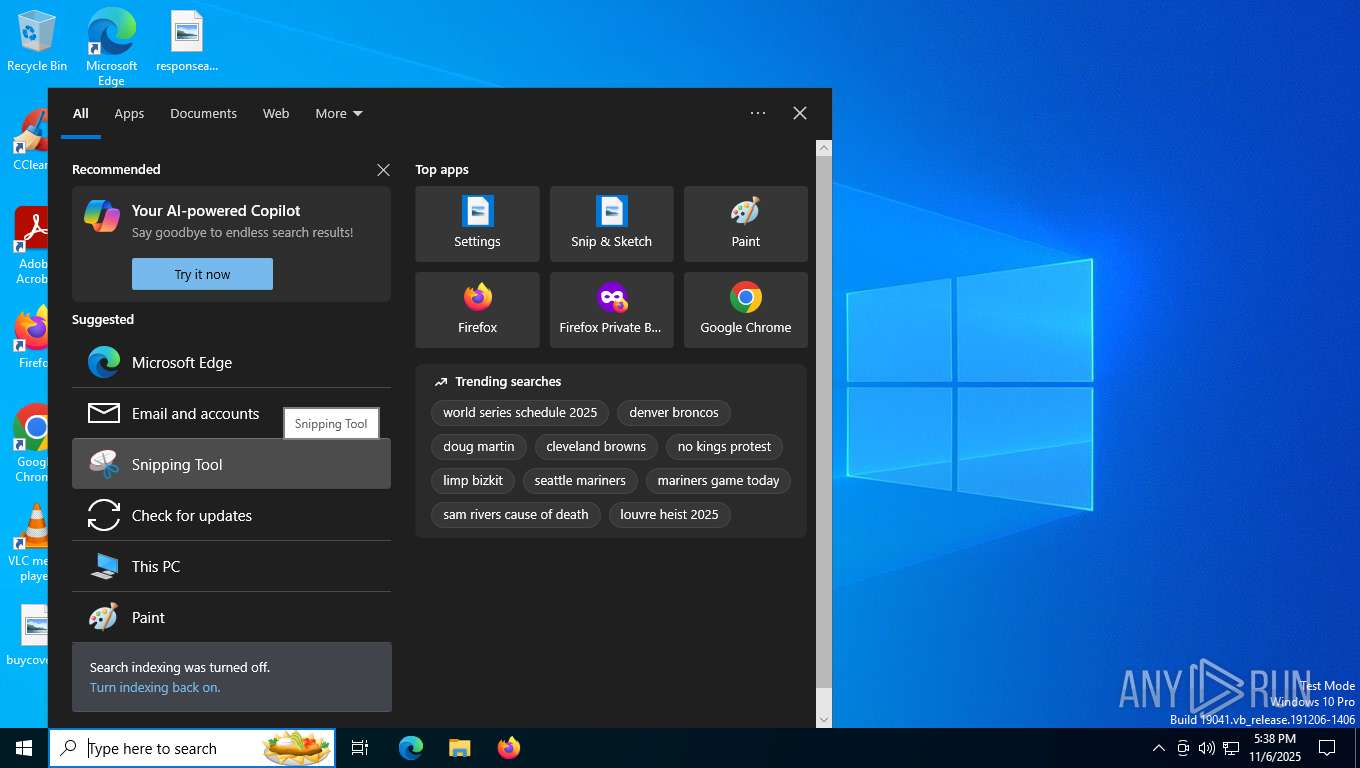Screen dimensions: 1360x768
Task: Switch to the Documents tab
Action: tap(203, 113)
